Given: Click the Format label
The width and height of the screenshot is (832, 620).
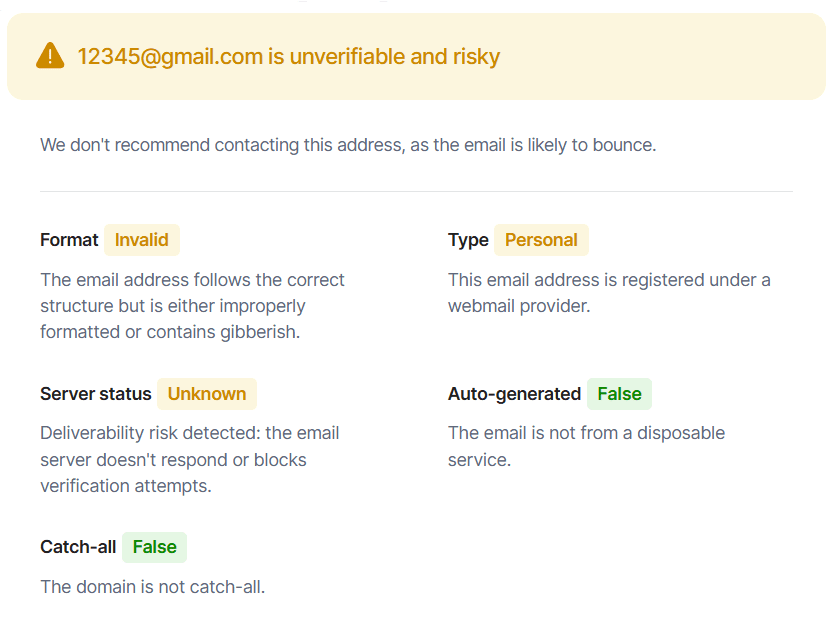Looking at the screenshot, I should (69, 240).
